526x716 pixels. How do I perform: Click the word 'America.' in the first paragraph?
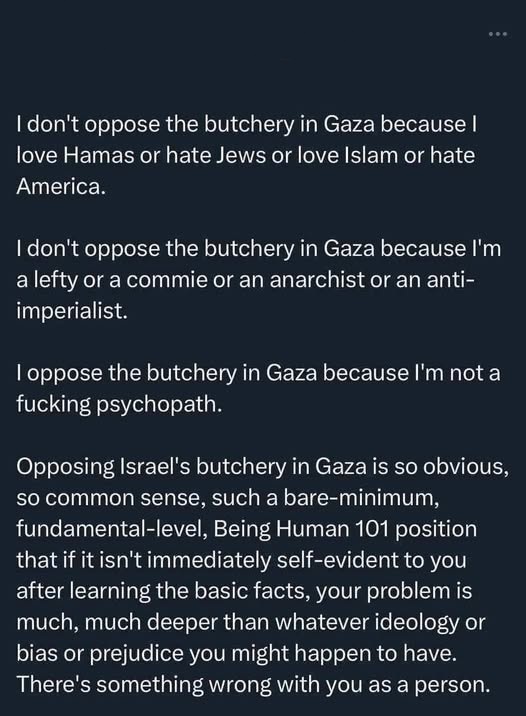tap(61, 186)
